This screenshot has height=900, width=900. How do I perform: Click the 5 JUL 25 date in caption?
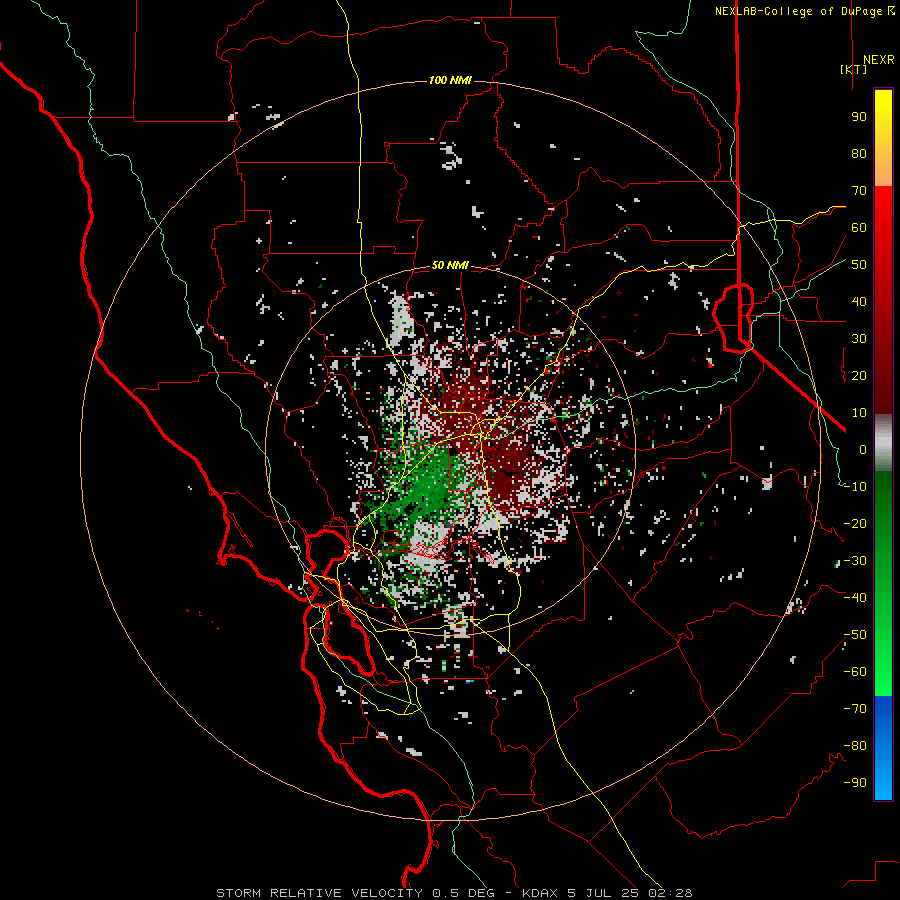point(604,893)
